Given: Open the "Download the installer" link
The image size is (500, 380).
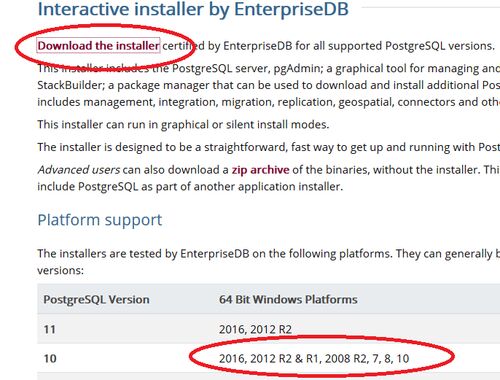Looking at the screenshot, I should [98, 45].
